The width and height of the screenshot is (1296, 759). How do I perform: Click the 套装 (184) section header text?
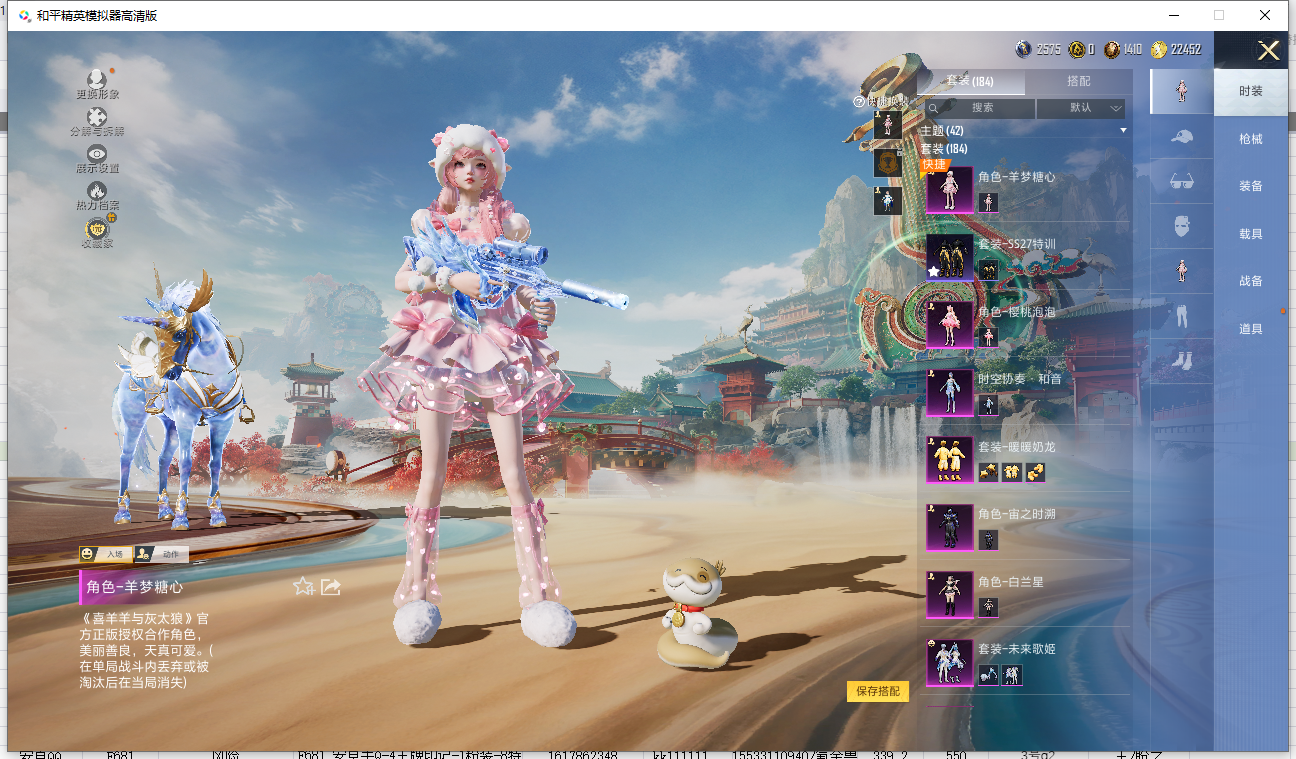pyautogui.click(x=942, y=148)
